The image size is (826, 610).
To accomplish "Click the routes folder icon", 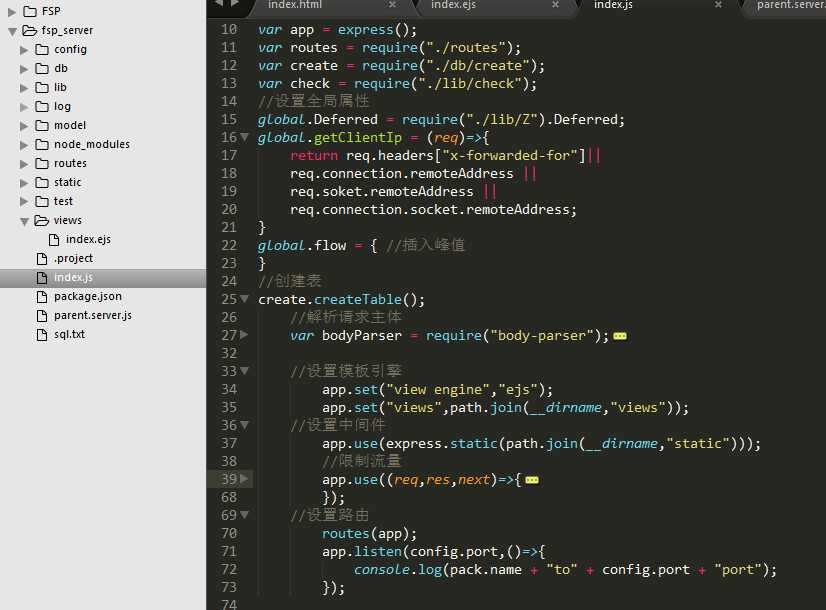I will [x=42, y=163].
